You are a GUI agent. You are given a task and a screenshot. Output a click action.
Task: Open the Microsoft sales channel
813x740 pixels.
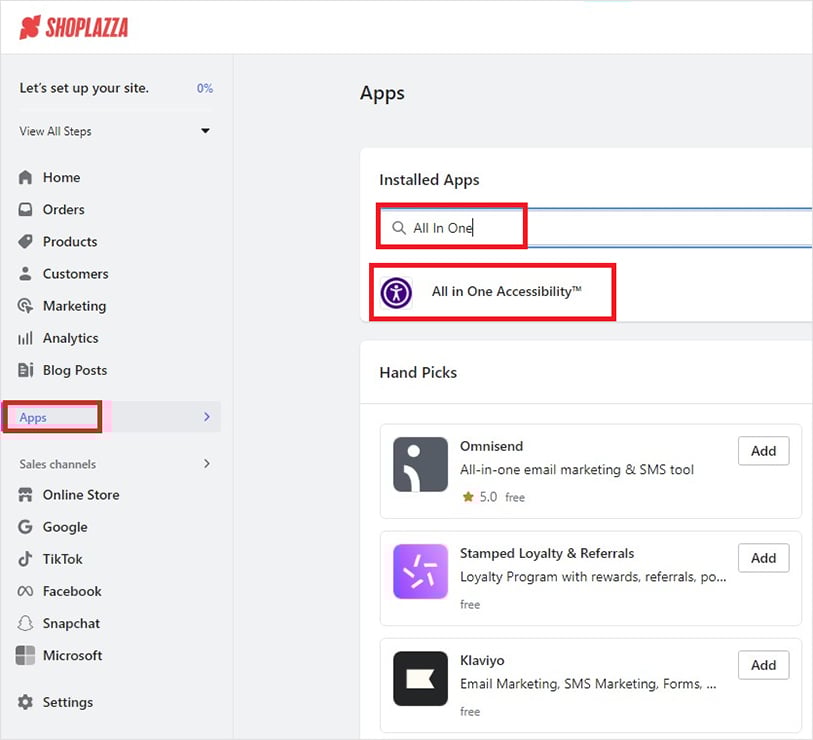(x=73, y=655)
